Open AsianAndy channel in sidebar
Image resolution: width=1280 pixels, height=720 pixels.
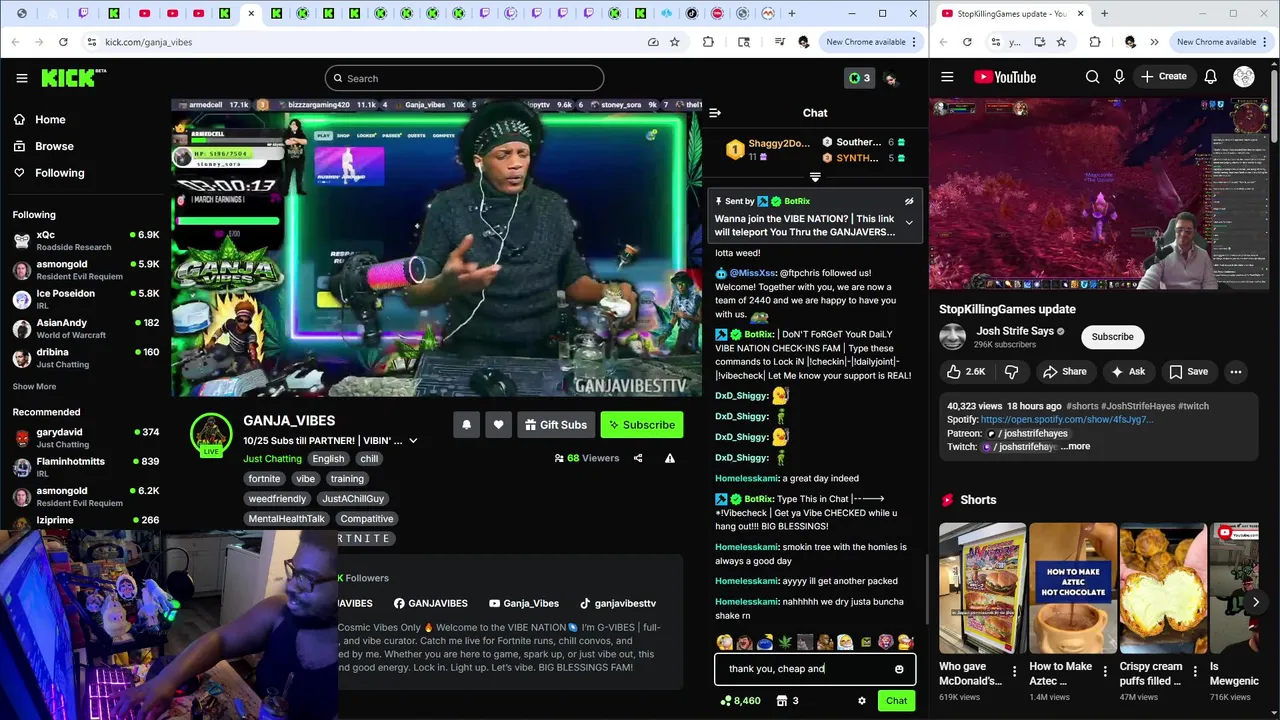click(x=85, y=328)
